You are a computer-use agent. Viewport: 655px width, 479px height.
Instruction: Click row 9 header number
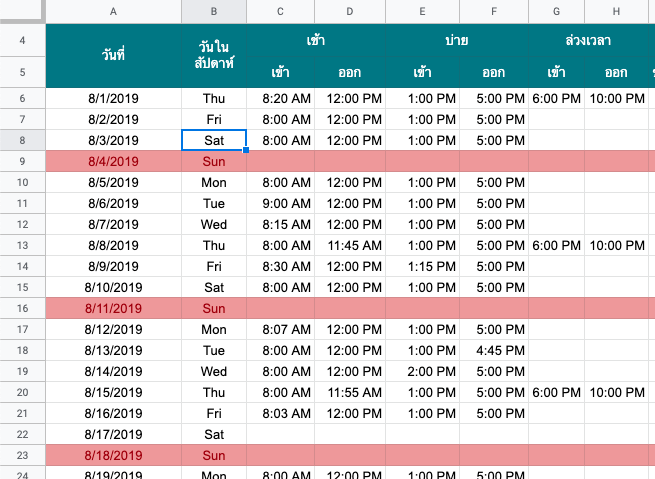(x=23, y=161)
